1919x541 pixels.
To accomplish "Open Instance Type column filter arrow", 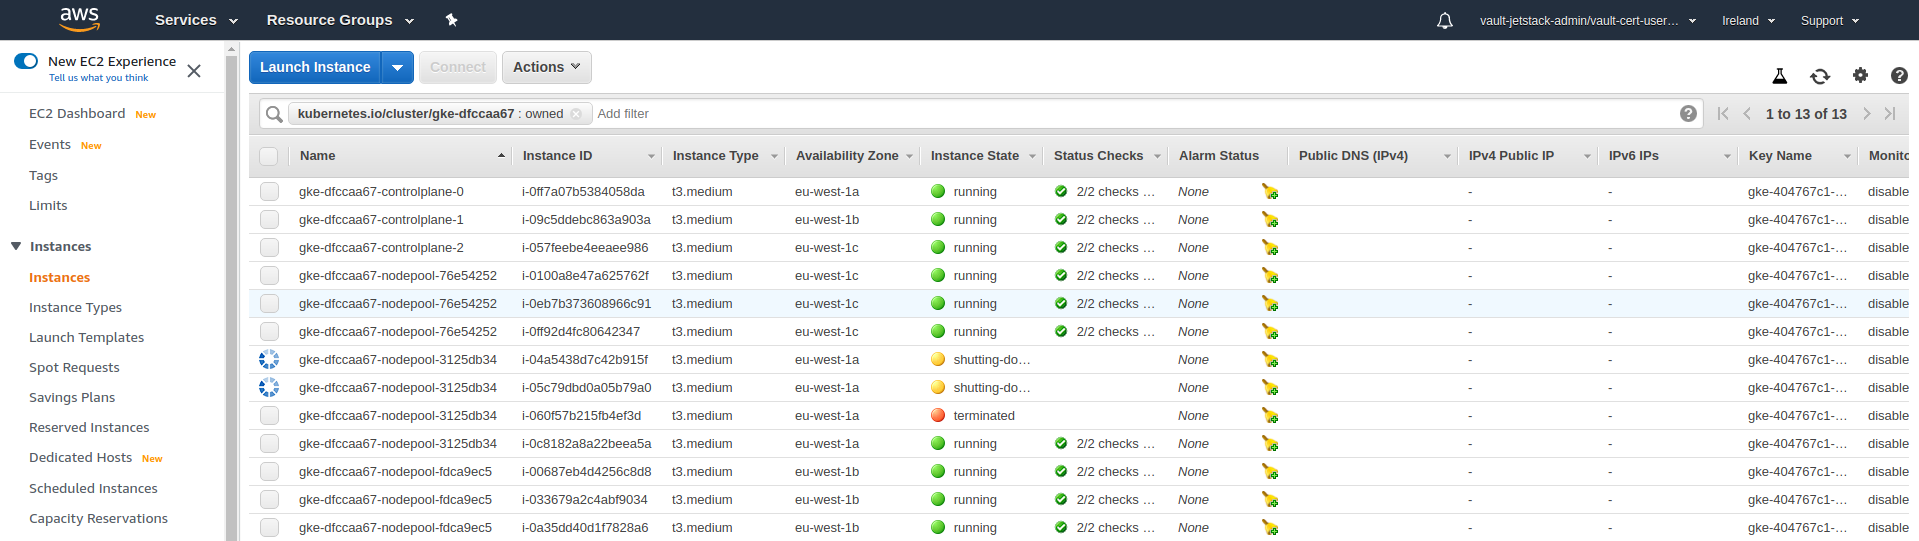I will coord(774,157).
